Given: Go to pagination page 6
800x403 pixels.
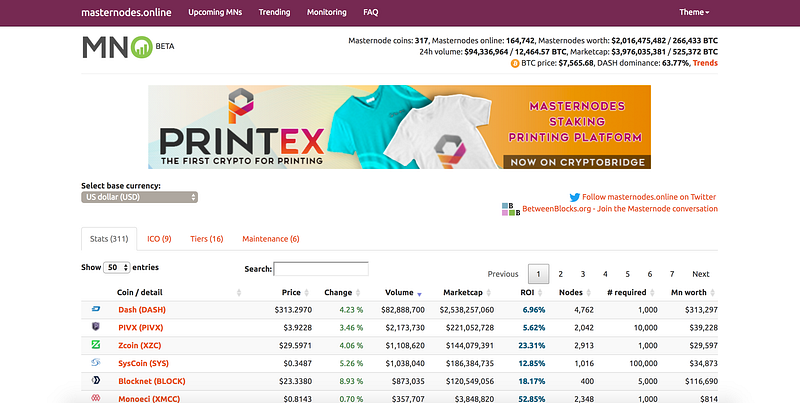Looking at the screenshot, I should (x=649, y=274).
